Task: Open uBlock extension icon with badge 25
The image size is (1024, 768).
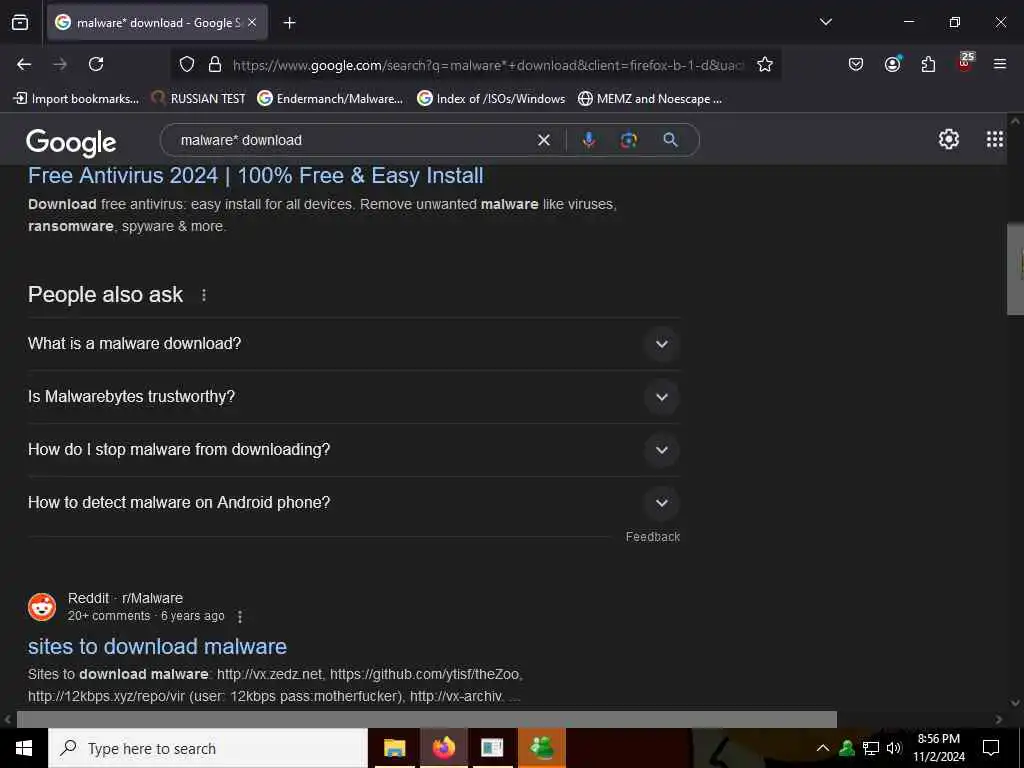Action: 965,63
